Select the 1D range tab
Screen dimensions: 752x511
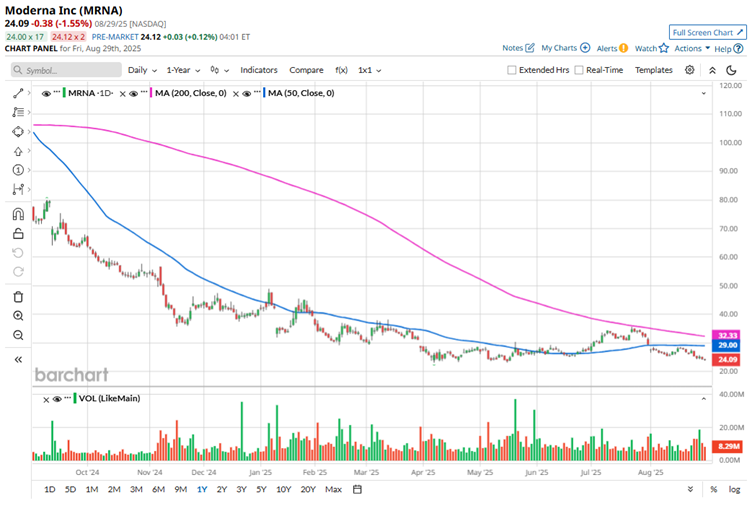click(x=50, y=489)
